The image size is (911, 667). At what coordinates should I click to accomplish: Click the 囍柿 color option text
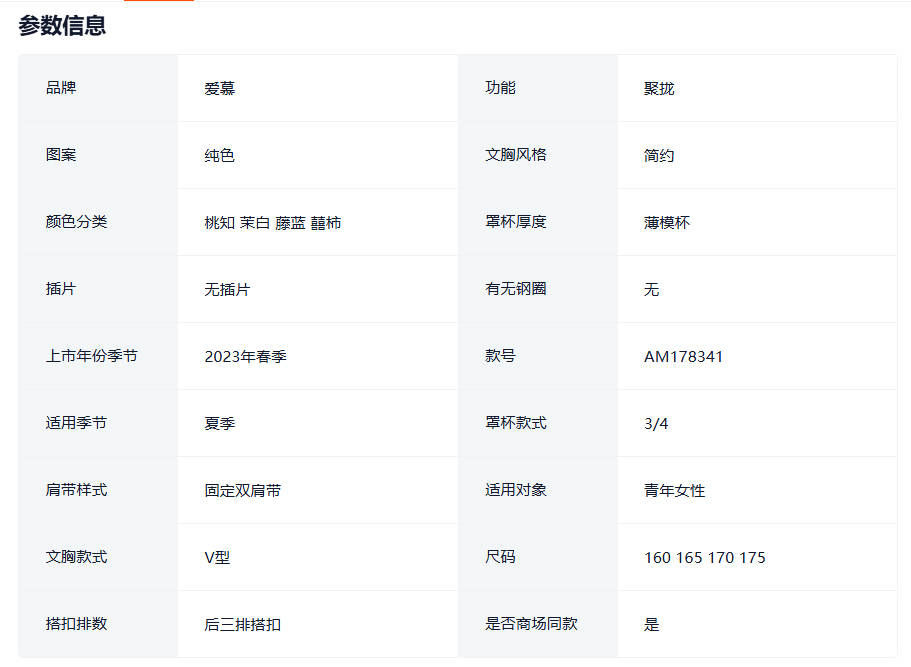tap(326, 223)
